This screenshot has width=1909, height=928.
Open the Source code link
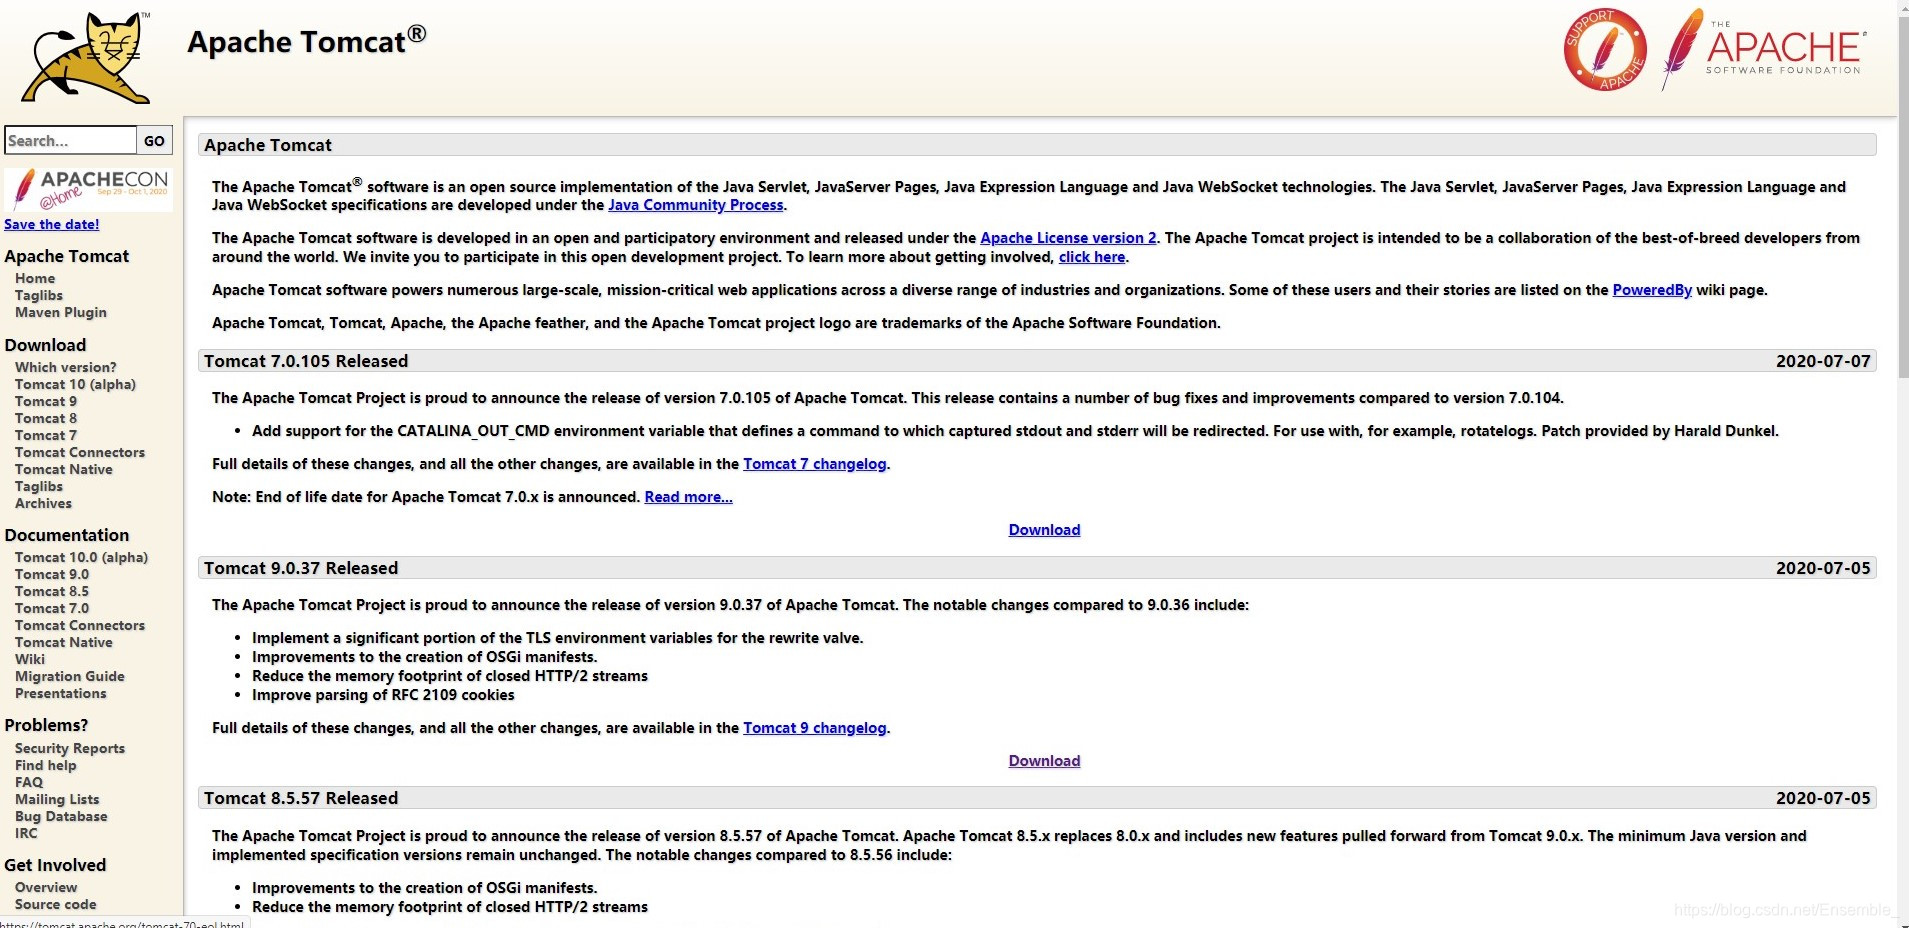56,904
